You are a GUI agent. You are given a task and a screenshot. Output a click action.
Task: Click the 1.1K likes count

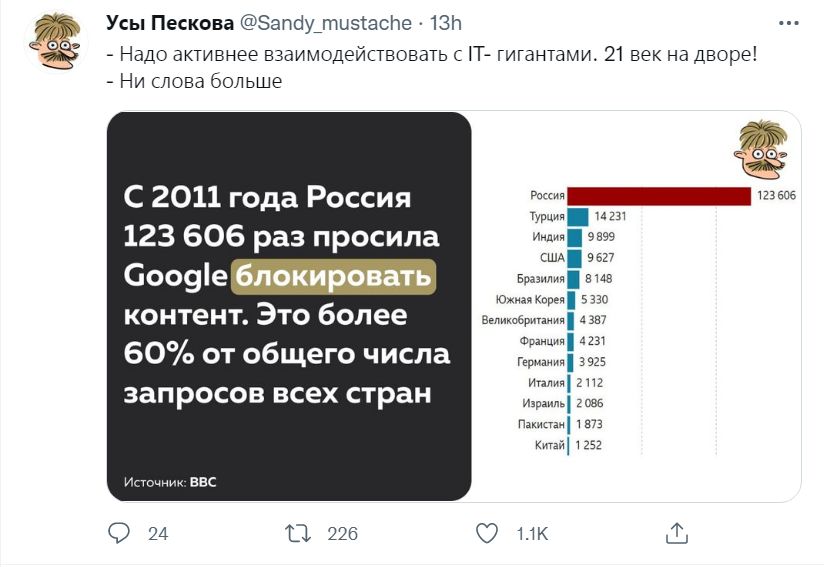[x=532, y=534]
